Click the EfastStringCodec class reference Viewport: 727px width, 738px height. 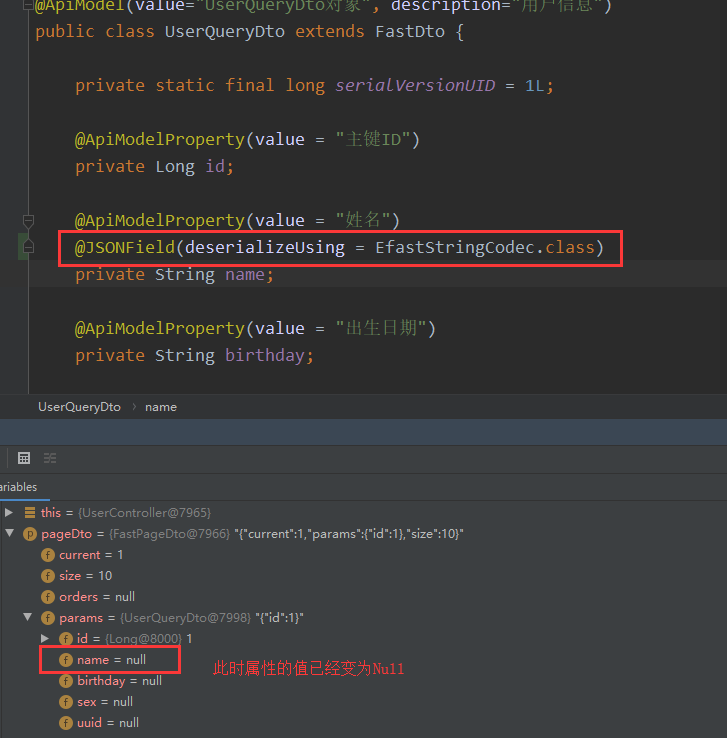[x=455, y=247]
